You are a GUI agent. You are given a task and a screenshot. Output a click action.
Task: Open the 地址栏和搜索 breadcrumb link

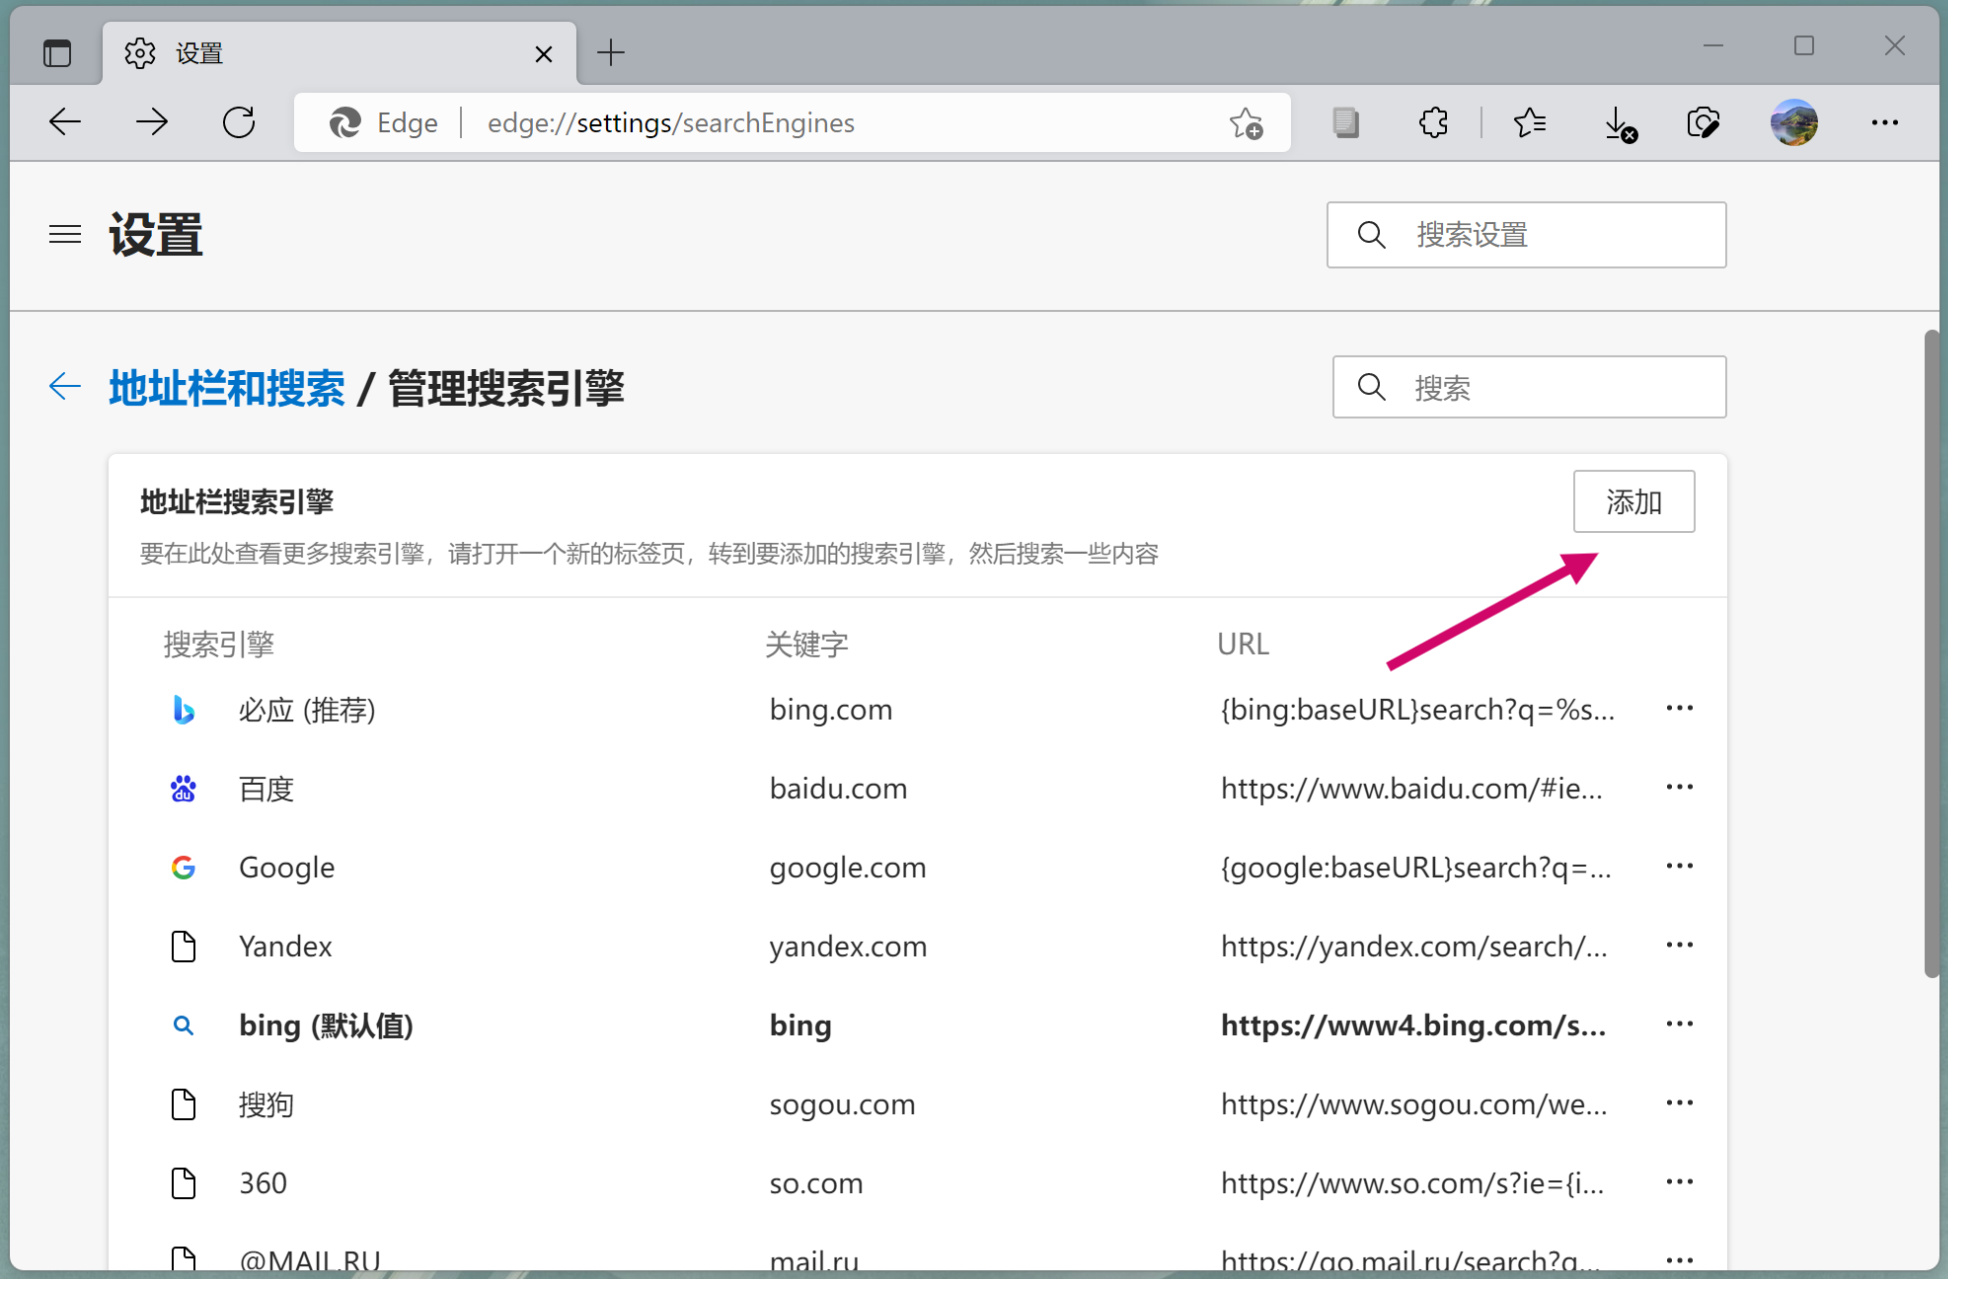coord(227,388)
